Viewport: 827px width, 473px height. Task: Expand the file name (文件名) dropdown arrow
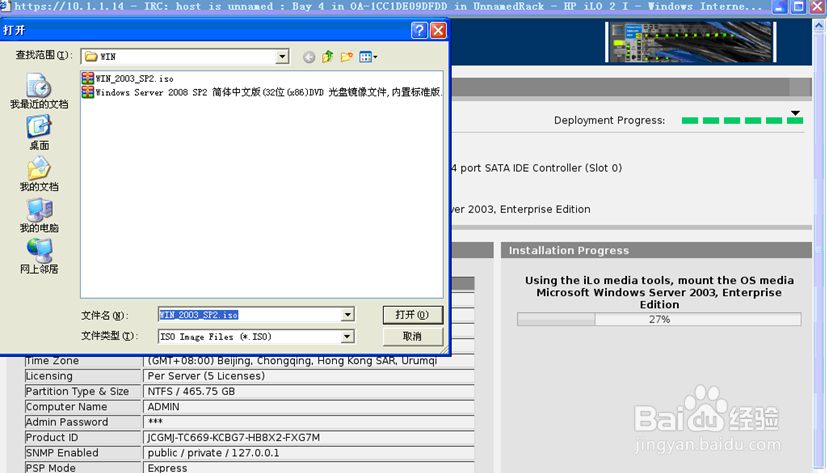[347, 315]
